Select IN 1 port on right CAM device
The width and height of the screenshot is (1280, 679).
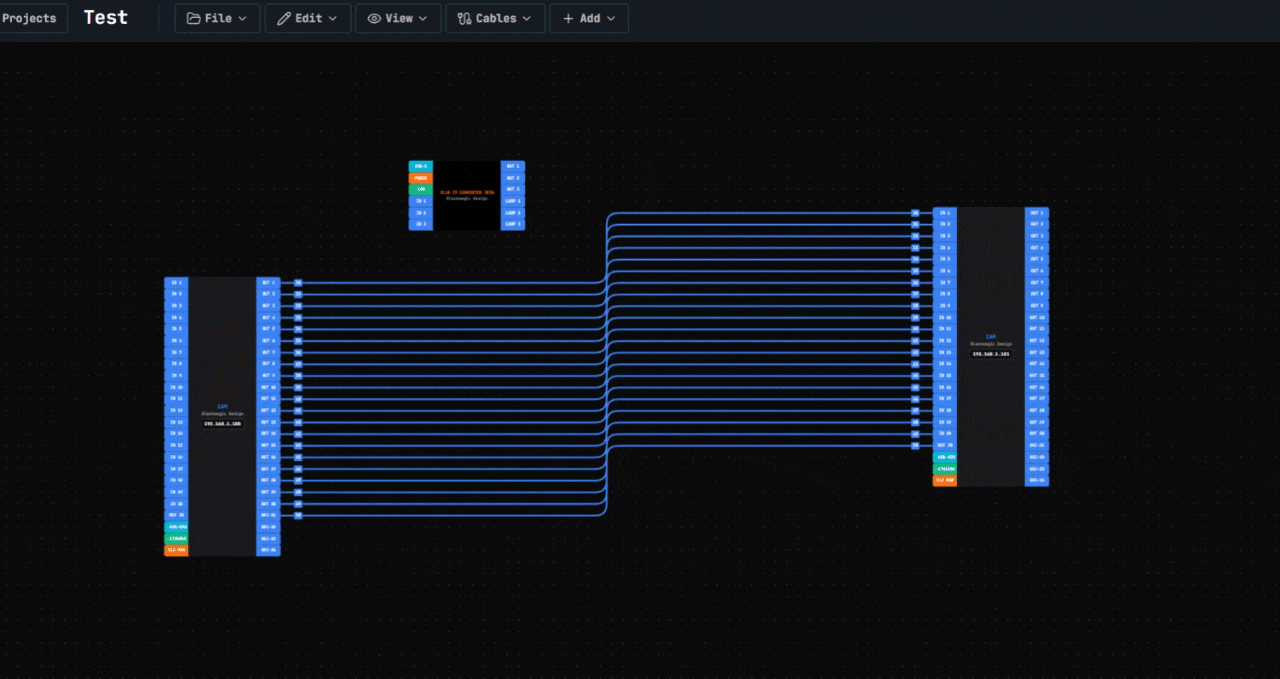point(945,213)
